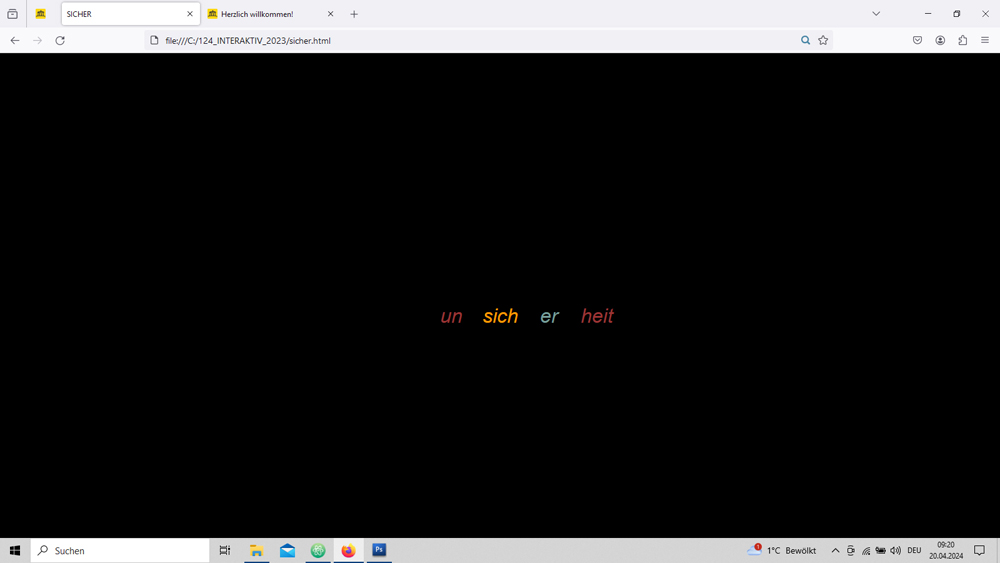This screenshot has width=1000, height=563.
Task: Open the network Wi-Fi tray icon
Action: point(866,550)
